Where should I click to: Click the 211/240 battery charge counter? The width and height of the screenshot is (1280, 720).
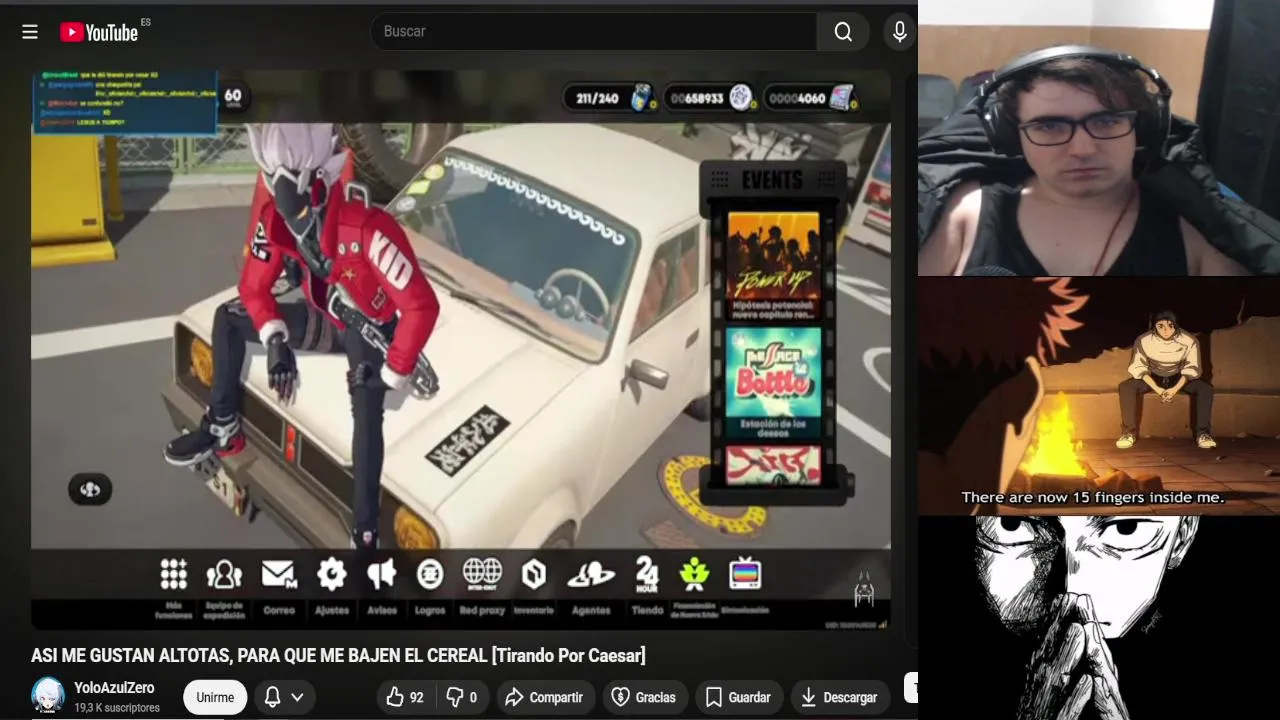point(609,98)
